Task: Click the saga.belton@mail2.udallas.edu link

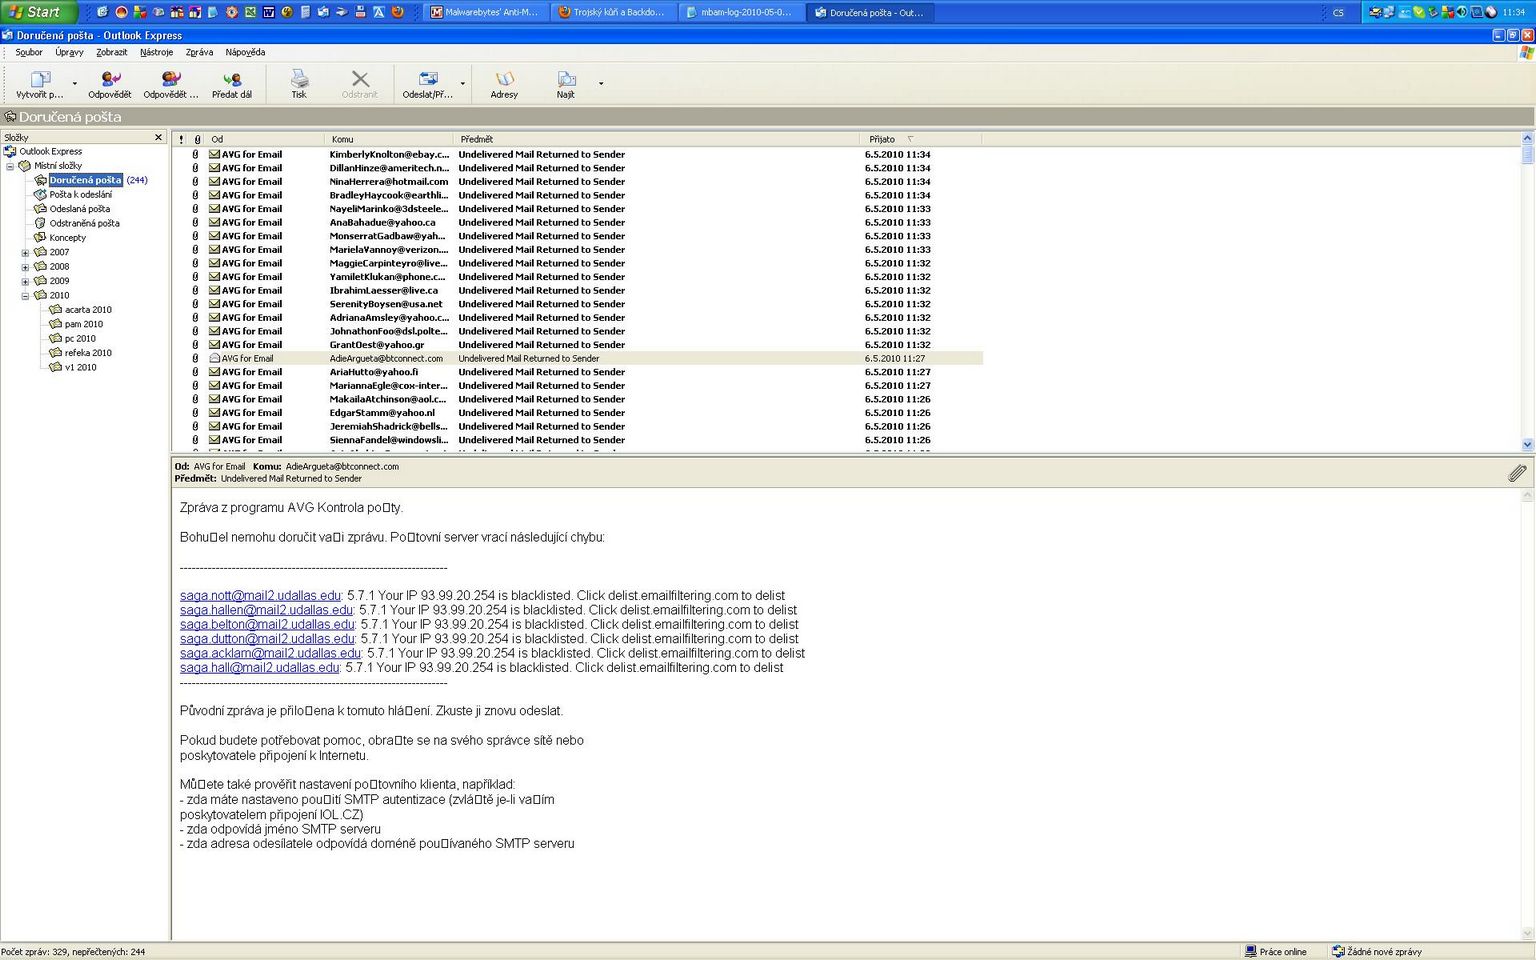Action: [267, 625]
